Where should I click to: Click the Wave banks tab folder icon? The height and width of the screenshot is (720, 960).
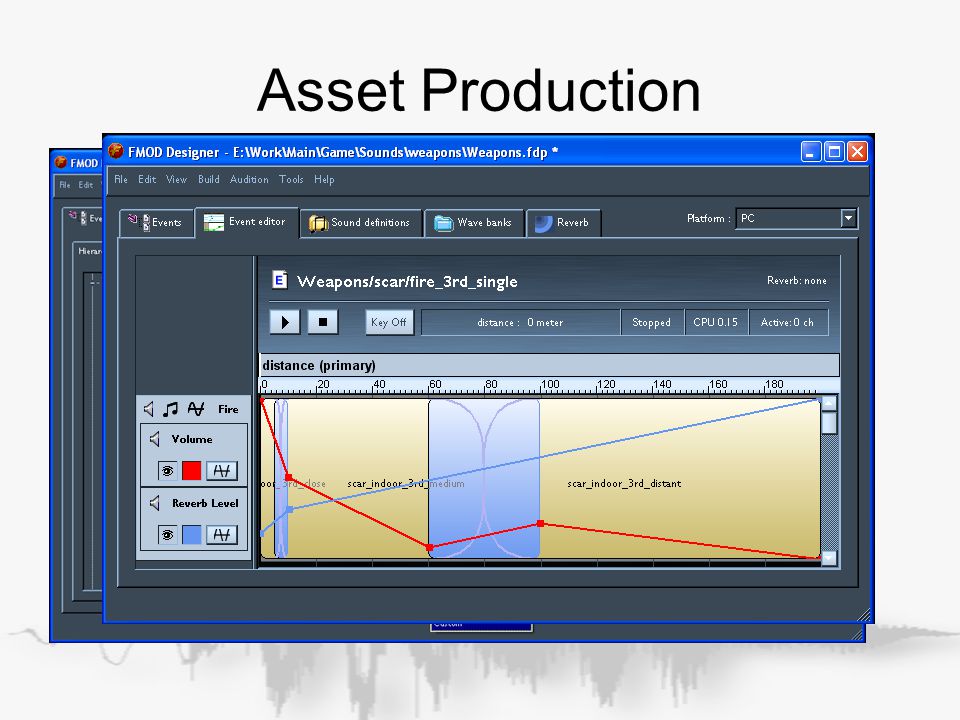point(443,223)
